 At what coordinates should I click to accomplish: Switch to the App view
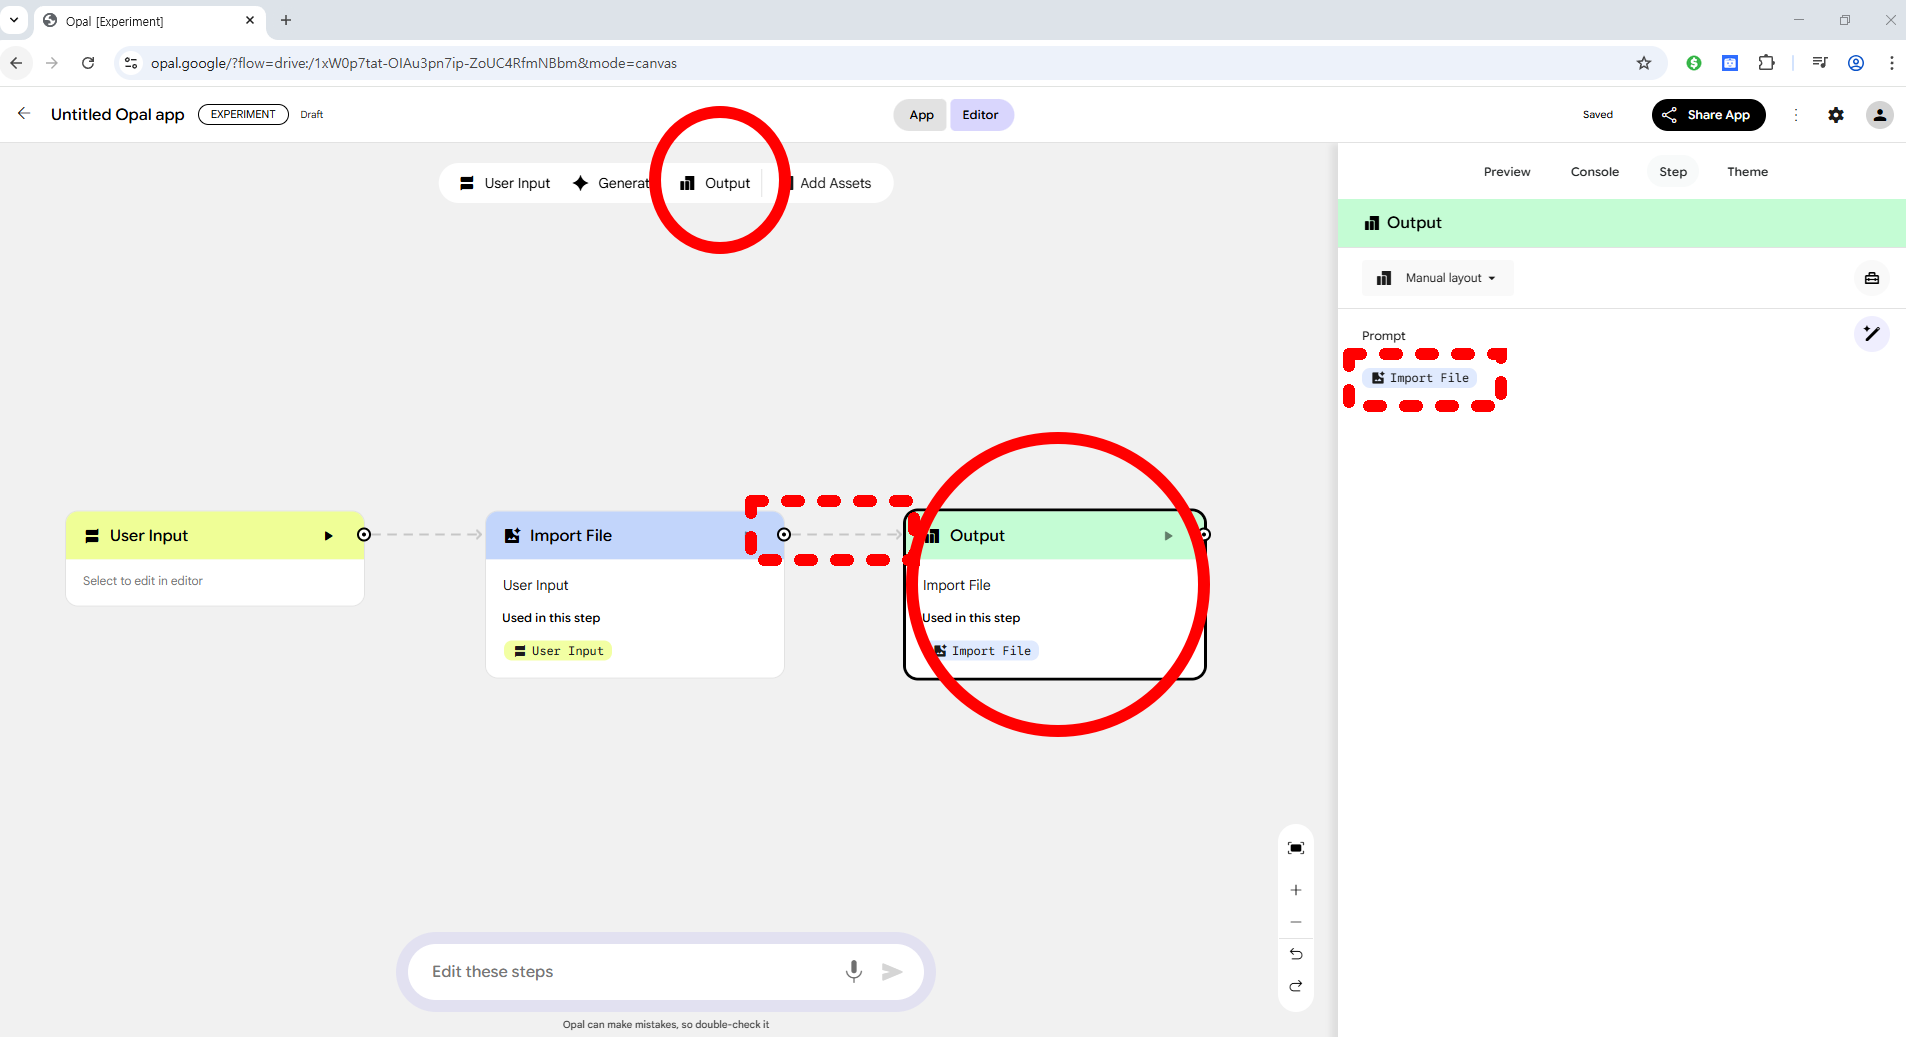(921, 115)
